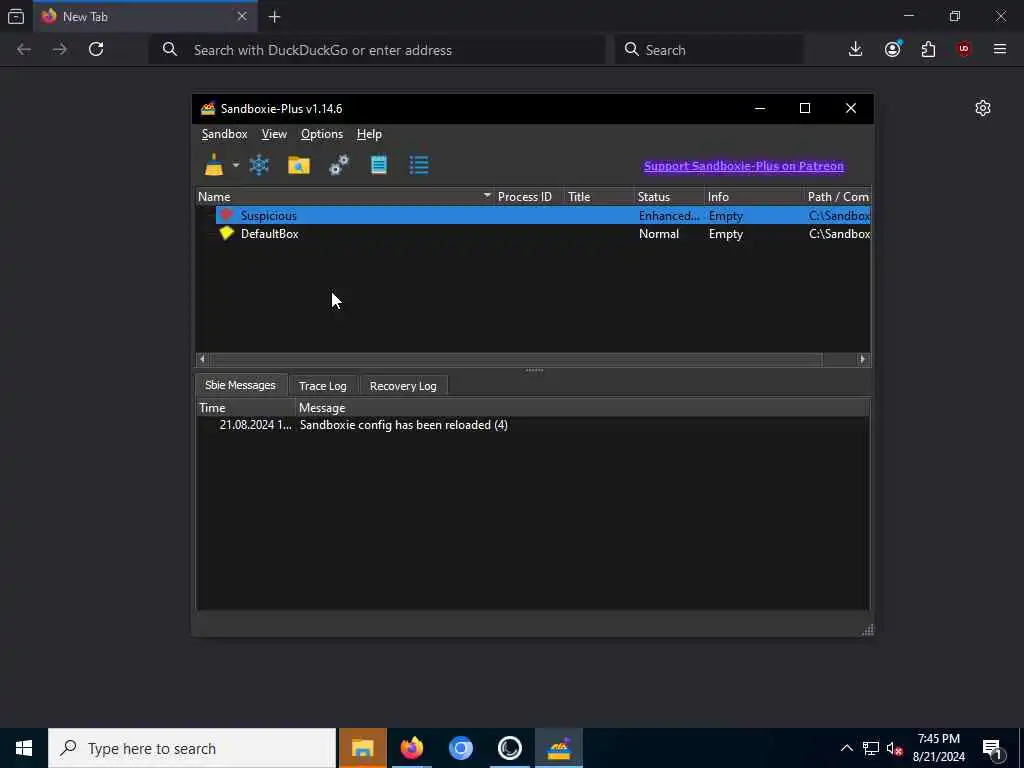Click the Time column header in messages
The image size is (1024, 768).
click(x=246, y=408)
